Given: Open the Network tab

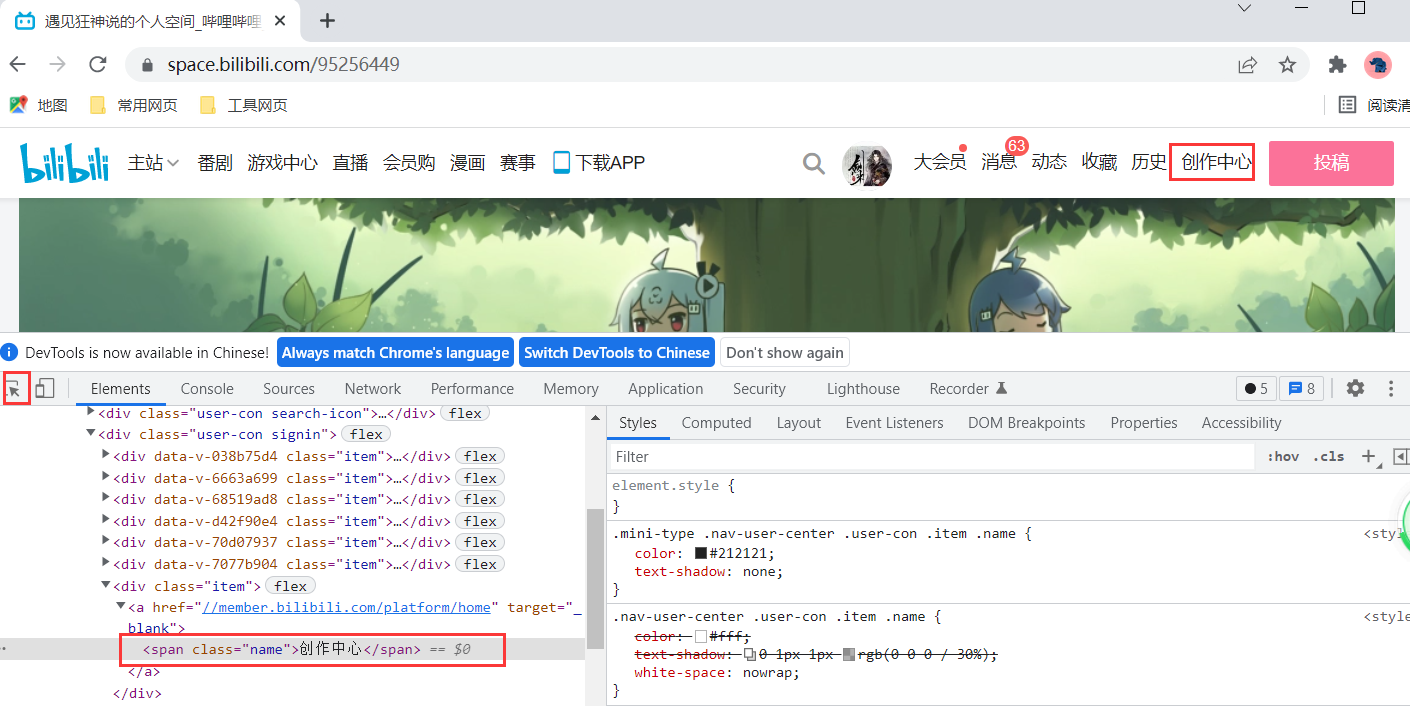Looking at the screenshot, I should (373, 389).
